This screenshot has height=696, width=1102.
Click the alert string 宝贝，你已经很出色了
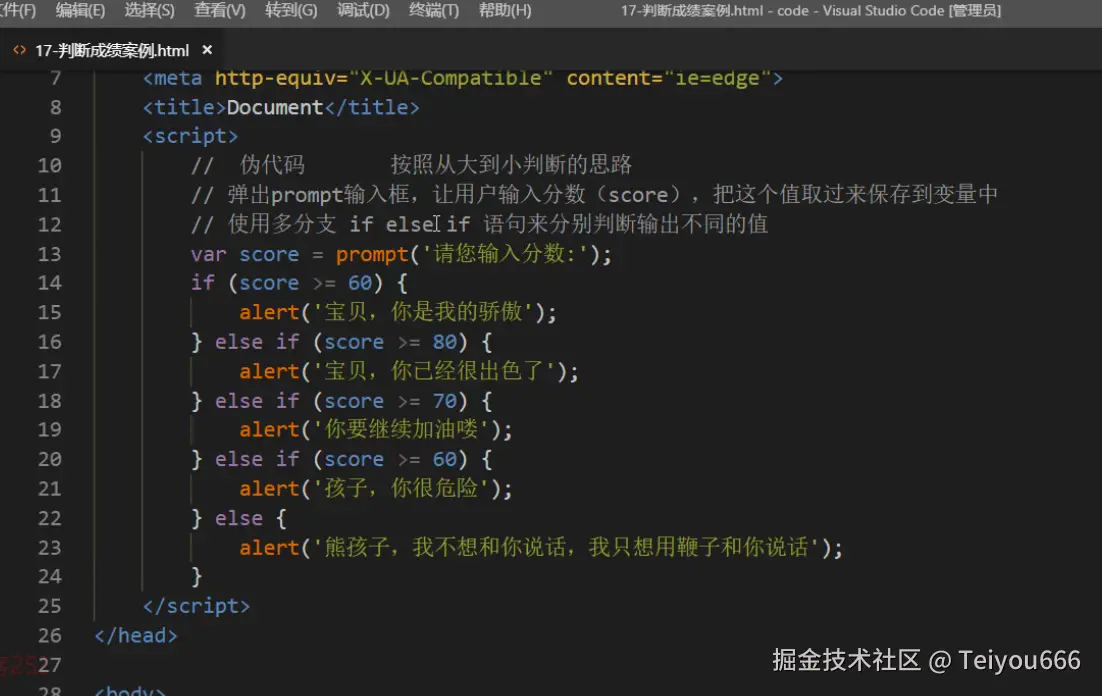click(434, 370)
